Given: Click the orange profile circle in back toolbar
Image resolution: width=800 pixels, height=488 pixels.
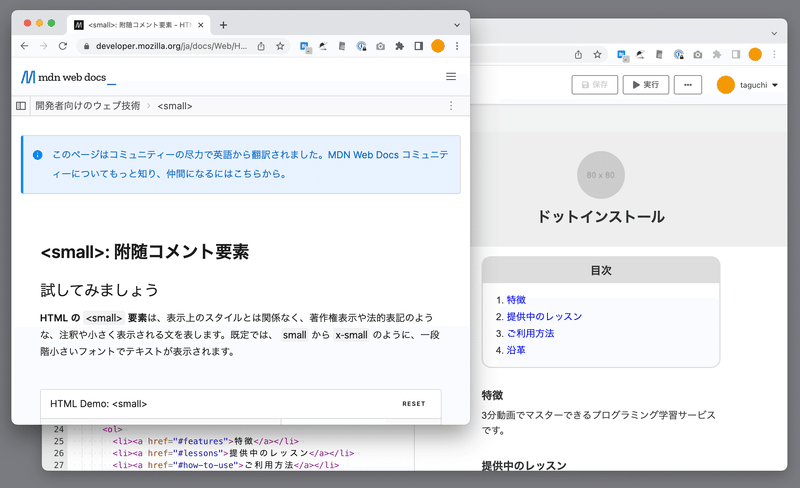Looking at the screenshot, I should click(x=755, y=55).
